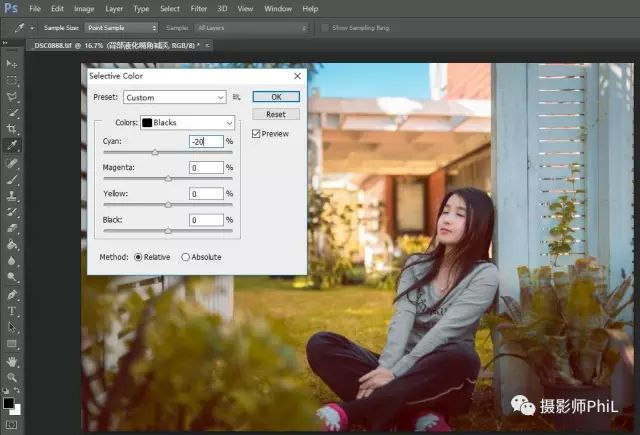
Task: Toggle Show Sampling Ring checkbox
Action: point(325,28)
